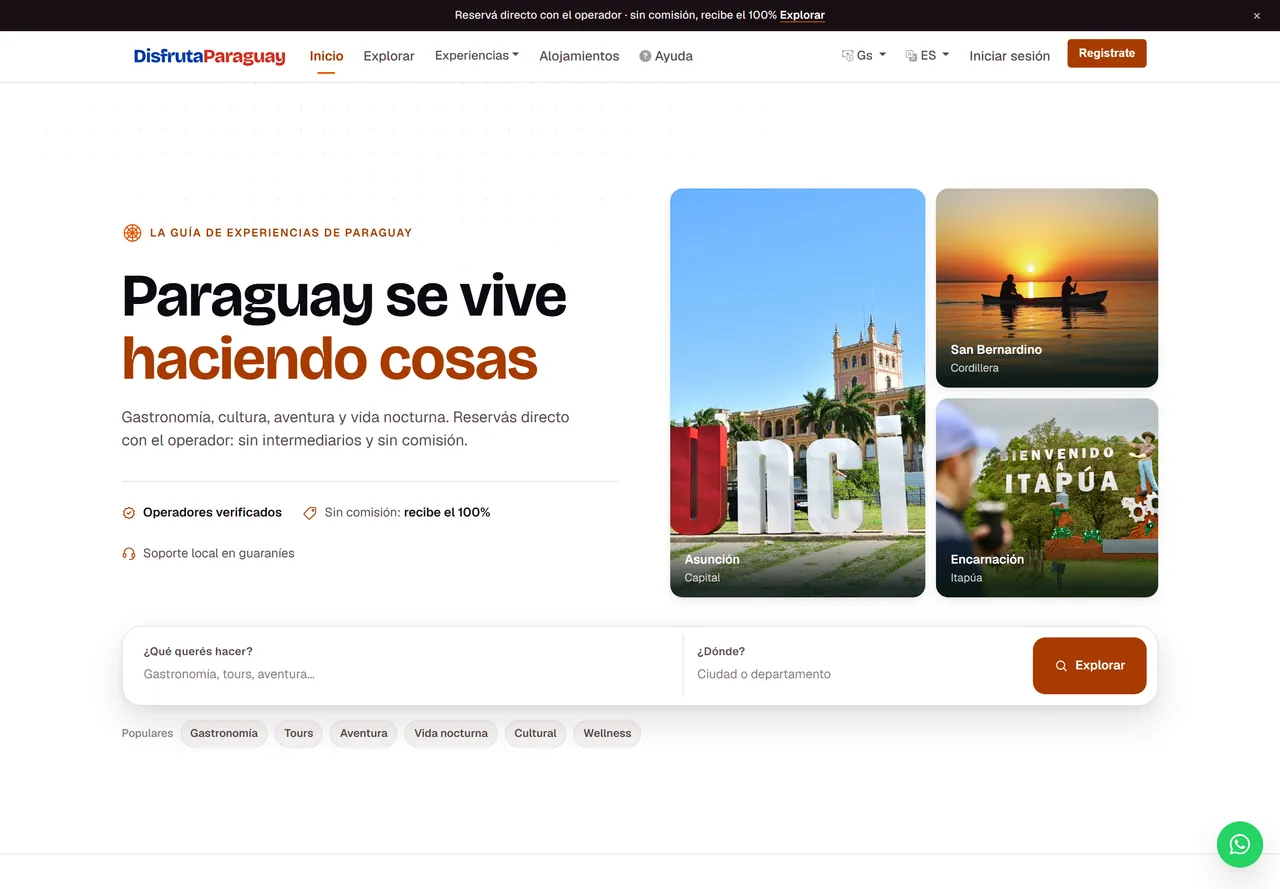The image size is (1280, 889).
Task: Open the Alojamientos nav item
Action: (x=579, y=56)
